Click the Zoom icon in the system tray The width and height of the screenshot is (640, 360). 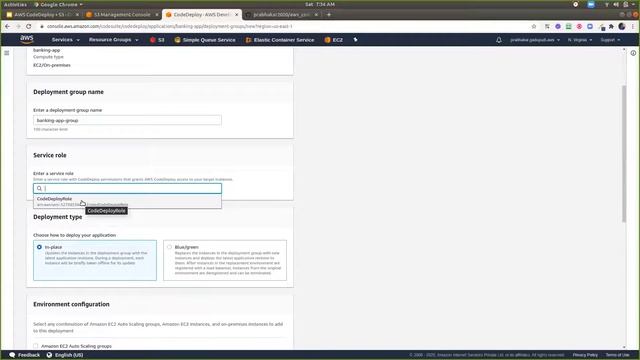(591, 4)
